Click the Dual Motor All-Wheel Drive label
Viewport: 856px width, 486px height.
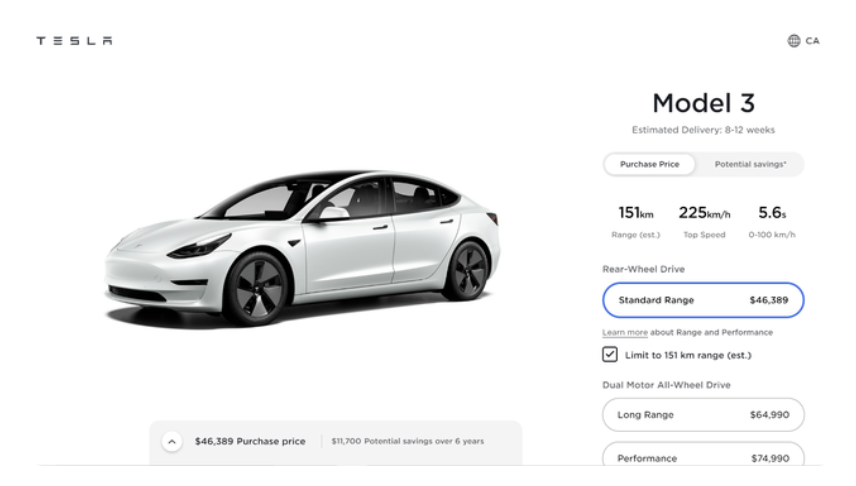coord(666,385)
